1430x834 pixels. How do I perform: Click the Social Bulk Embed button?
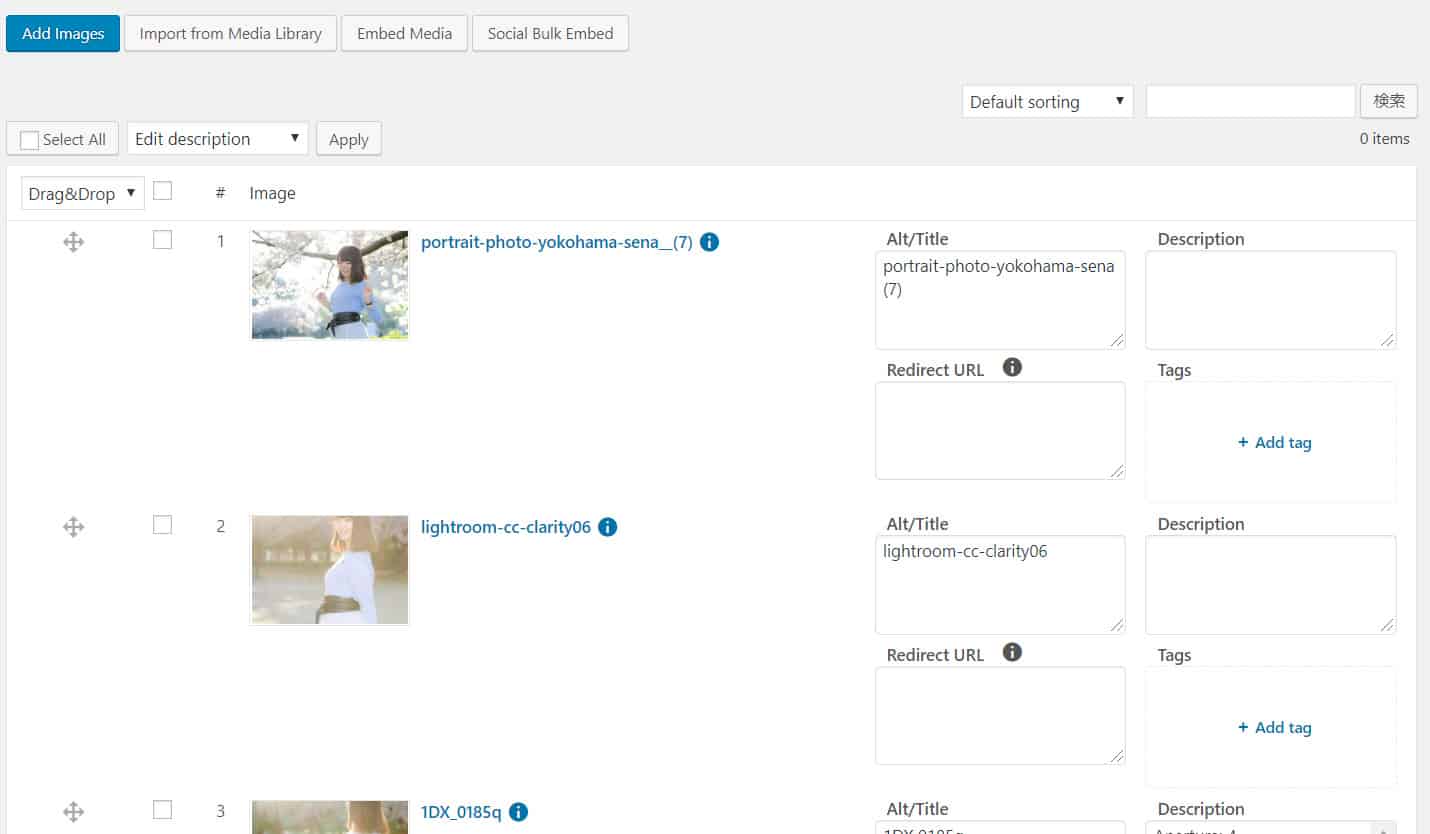pos(550,33)
